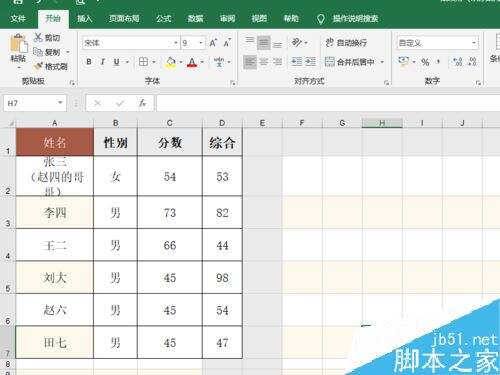Open fill color dropdown arrow

(x=181, y=62)
